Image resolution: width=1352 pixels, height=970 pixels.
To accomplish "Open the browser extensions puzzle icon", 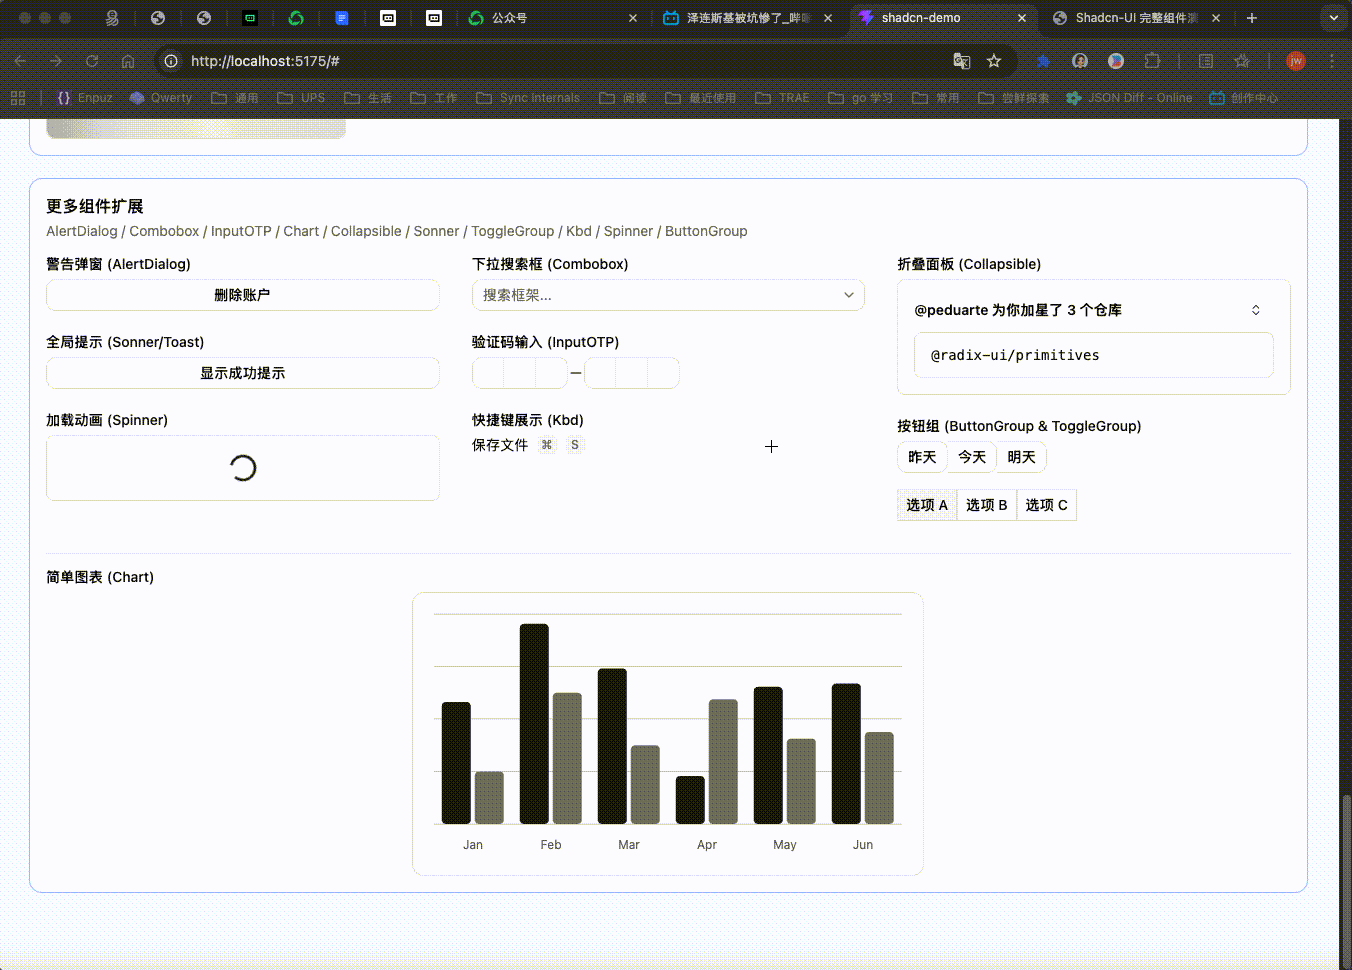I will pyautogui.click(x=1152, y=61).
